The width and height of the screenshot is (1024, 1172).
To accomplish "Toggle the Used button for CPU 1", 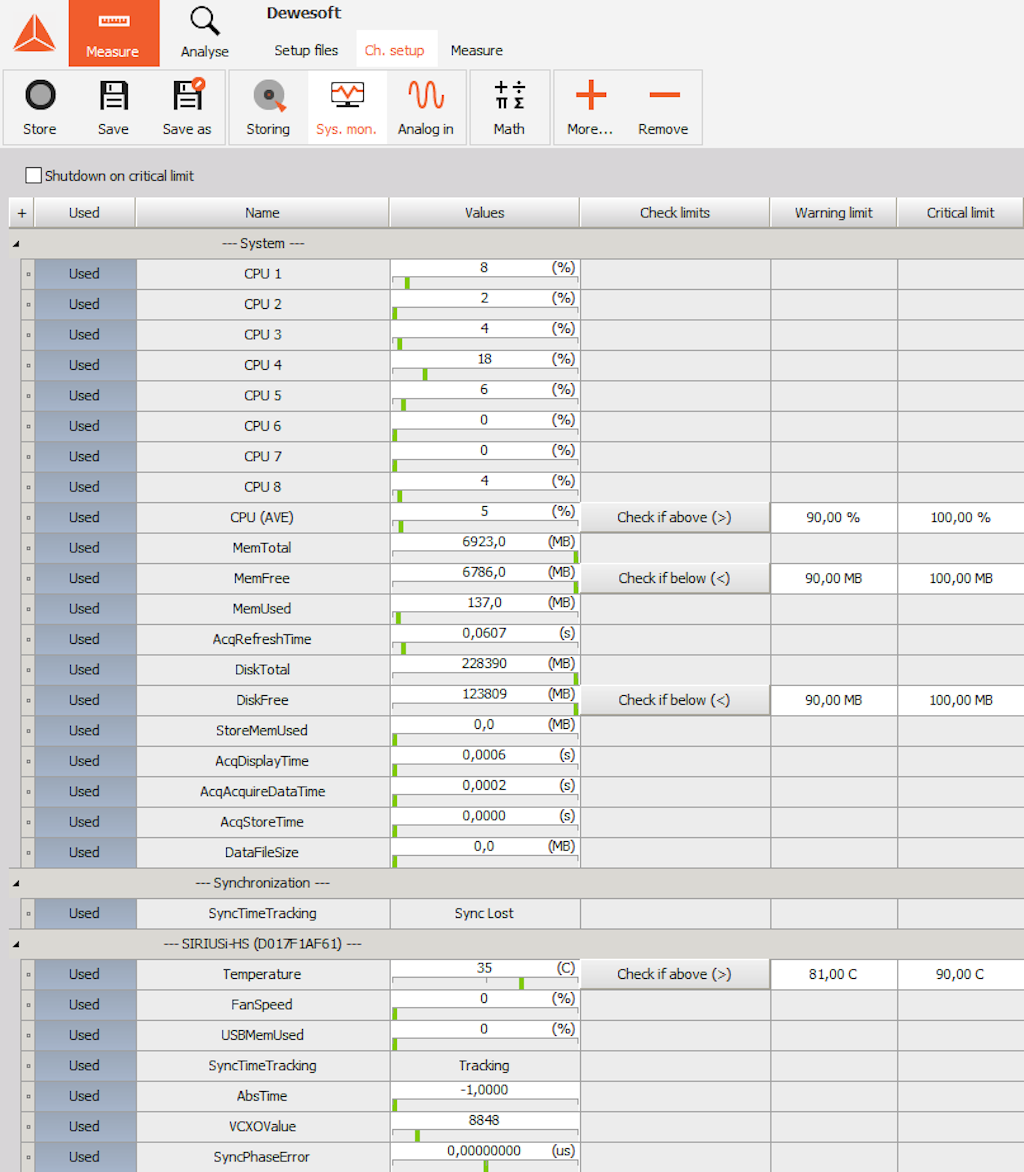I will click(x=85, y=274).
